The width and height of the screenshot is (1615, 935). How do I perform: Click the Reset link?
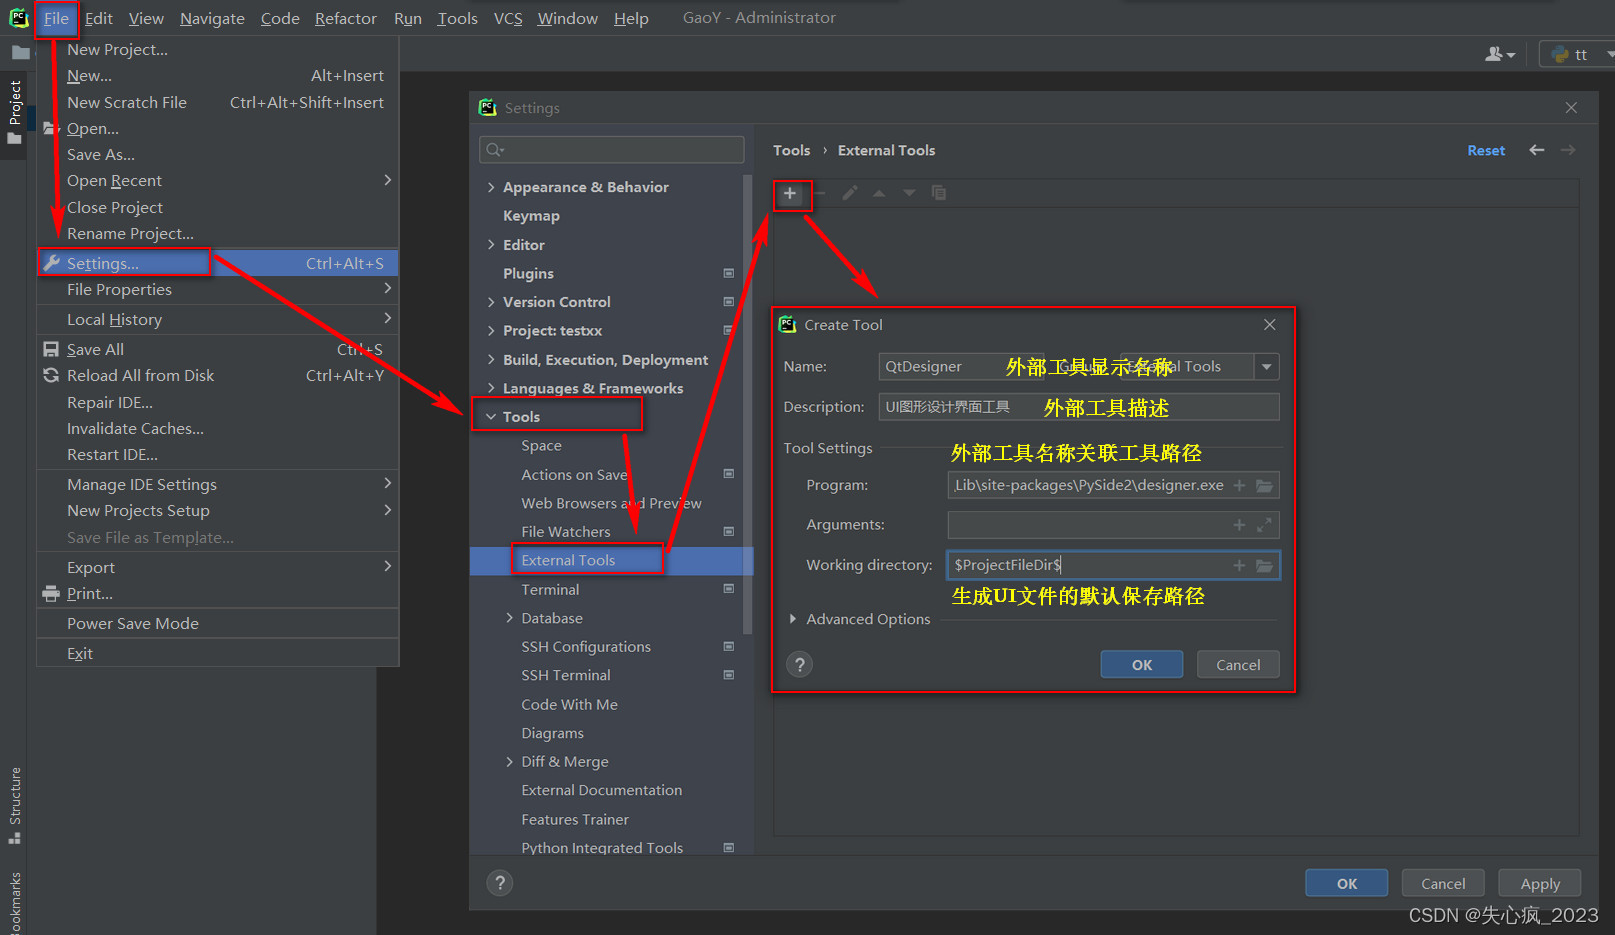(1486, 150)
